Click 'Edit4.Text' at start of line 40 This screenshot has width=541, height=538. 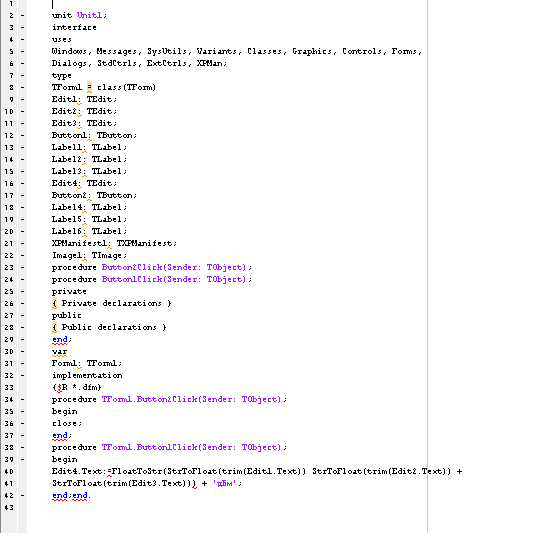(77, 471)
